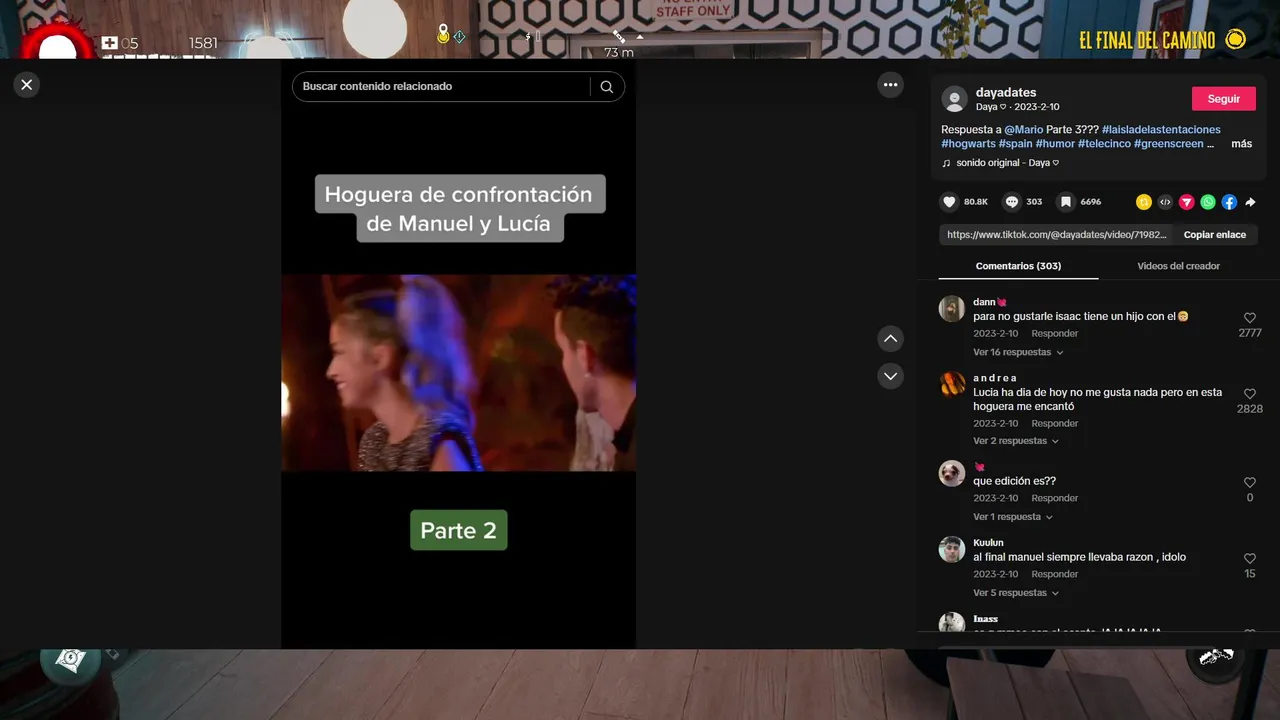Click the bonfire video frame
1280x720 pixels.
(458, 373)
